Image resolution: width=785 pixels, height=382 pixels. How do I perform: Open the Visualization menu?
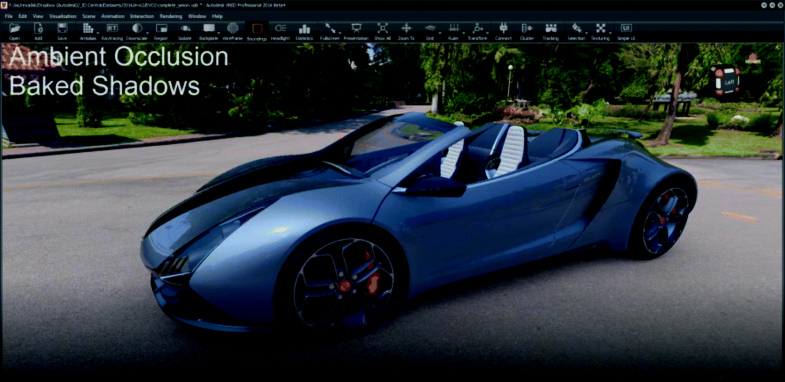pos(63,16)
